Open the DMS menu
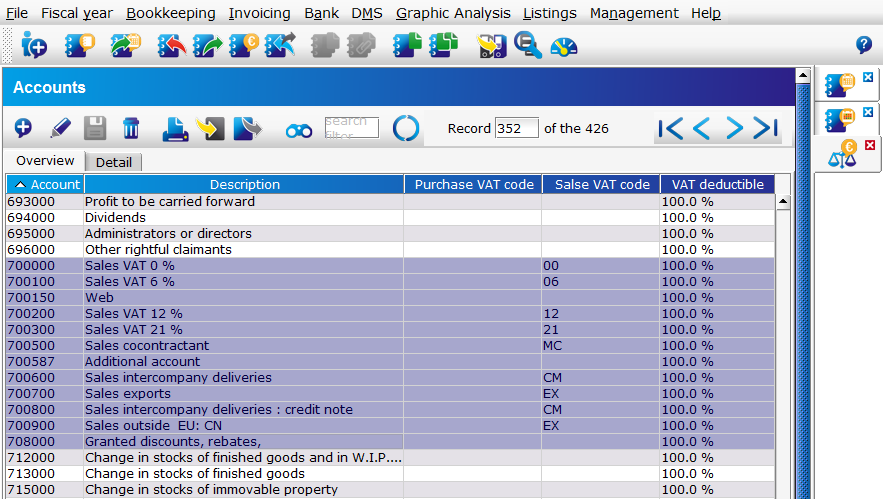883x499 pixels. pyautogui.click(x=367, y=13)
